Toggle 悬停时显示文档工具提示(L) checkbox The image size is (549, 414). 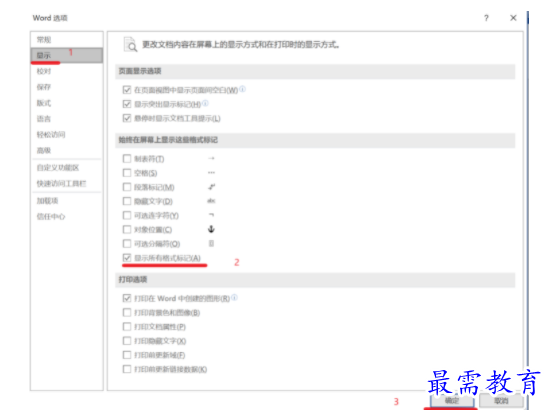127,118
